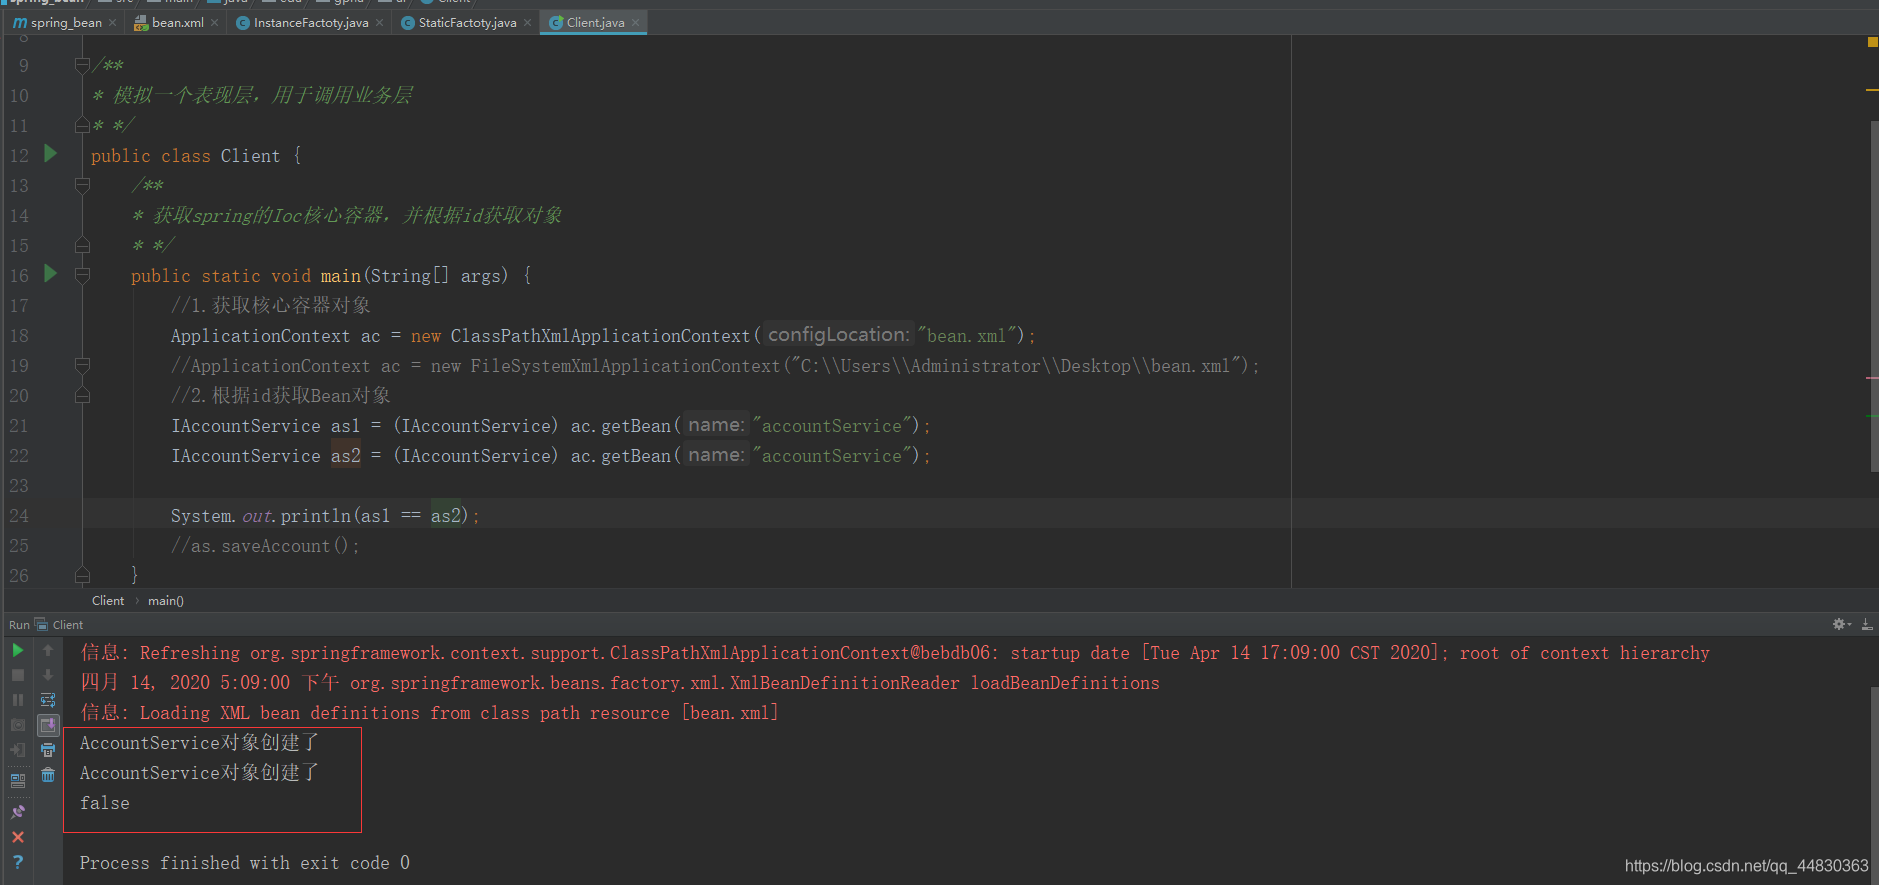Fold the Javadoc starting at line 13
The height and width of the screenshot is (885, 1879).
click(x=82, y=186)
